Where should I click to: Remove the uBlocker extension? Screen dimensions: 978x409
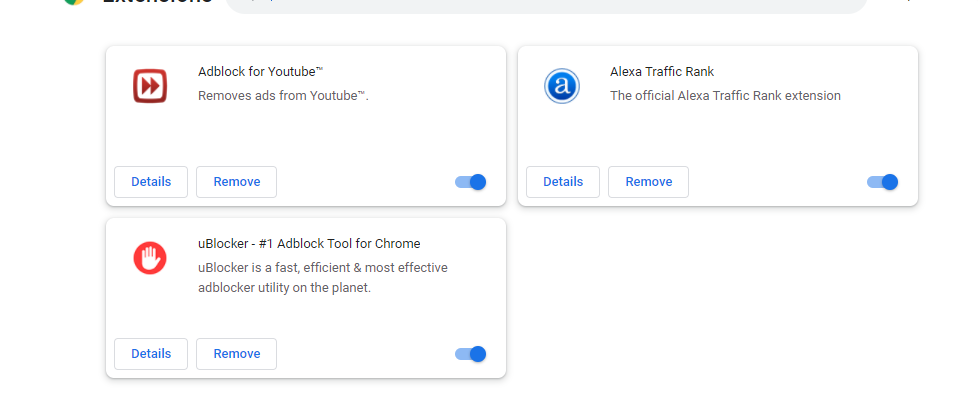click(236, 354)
